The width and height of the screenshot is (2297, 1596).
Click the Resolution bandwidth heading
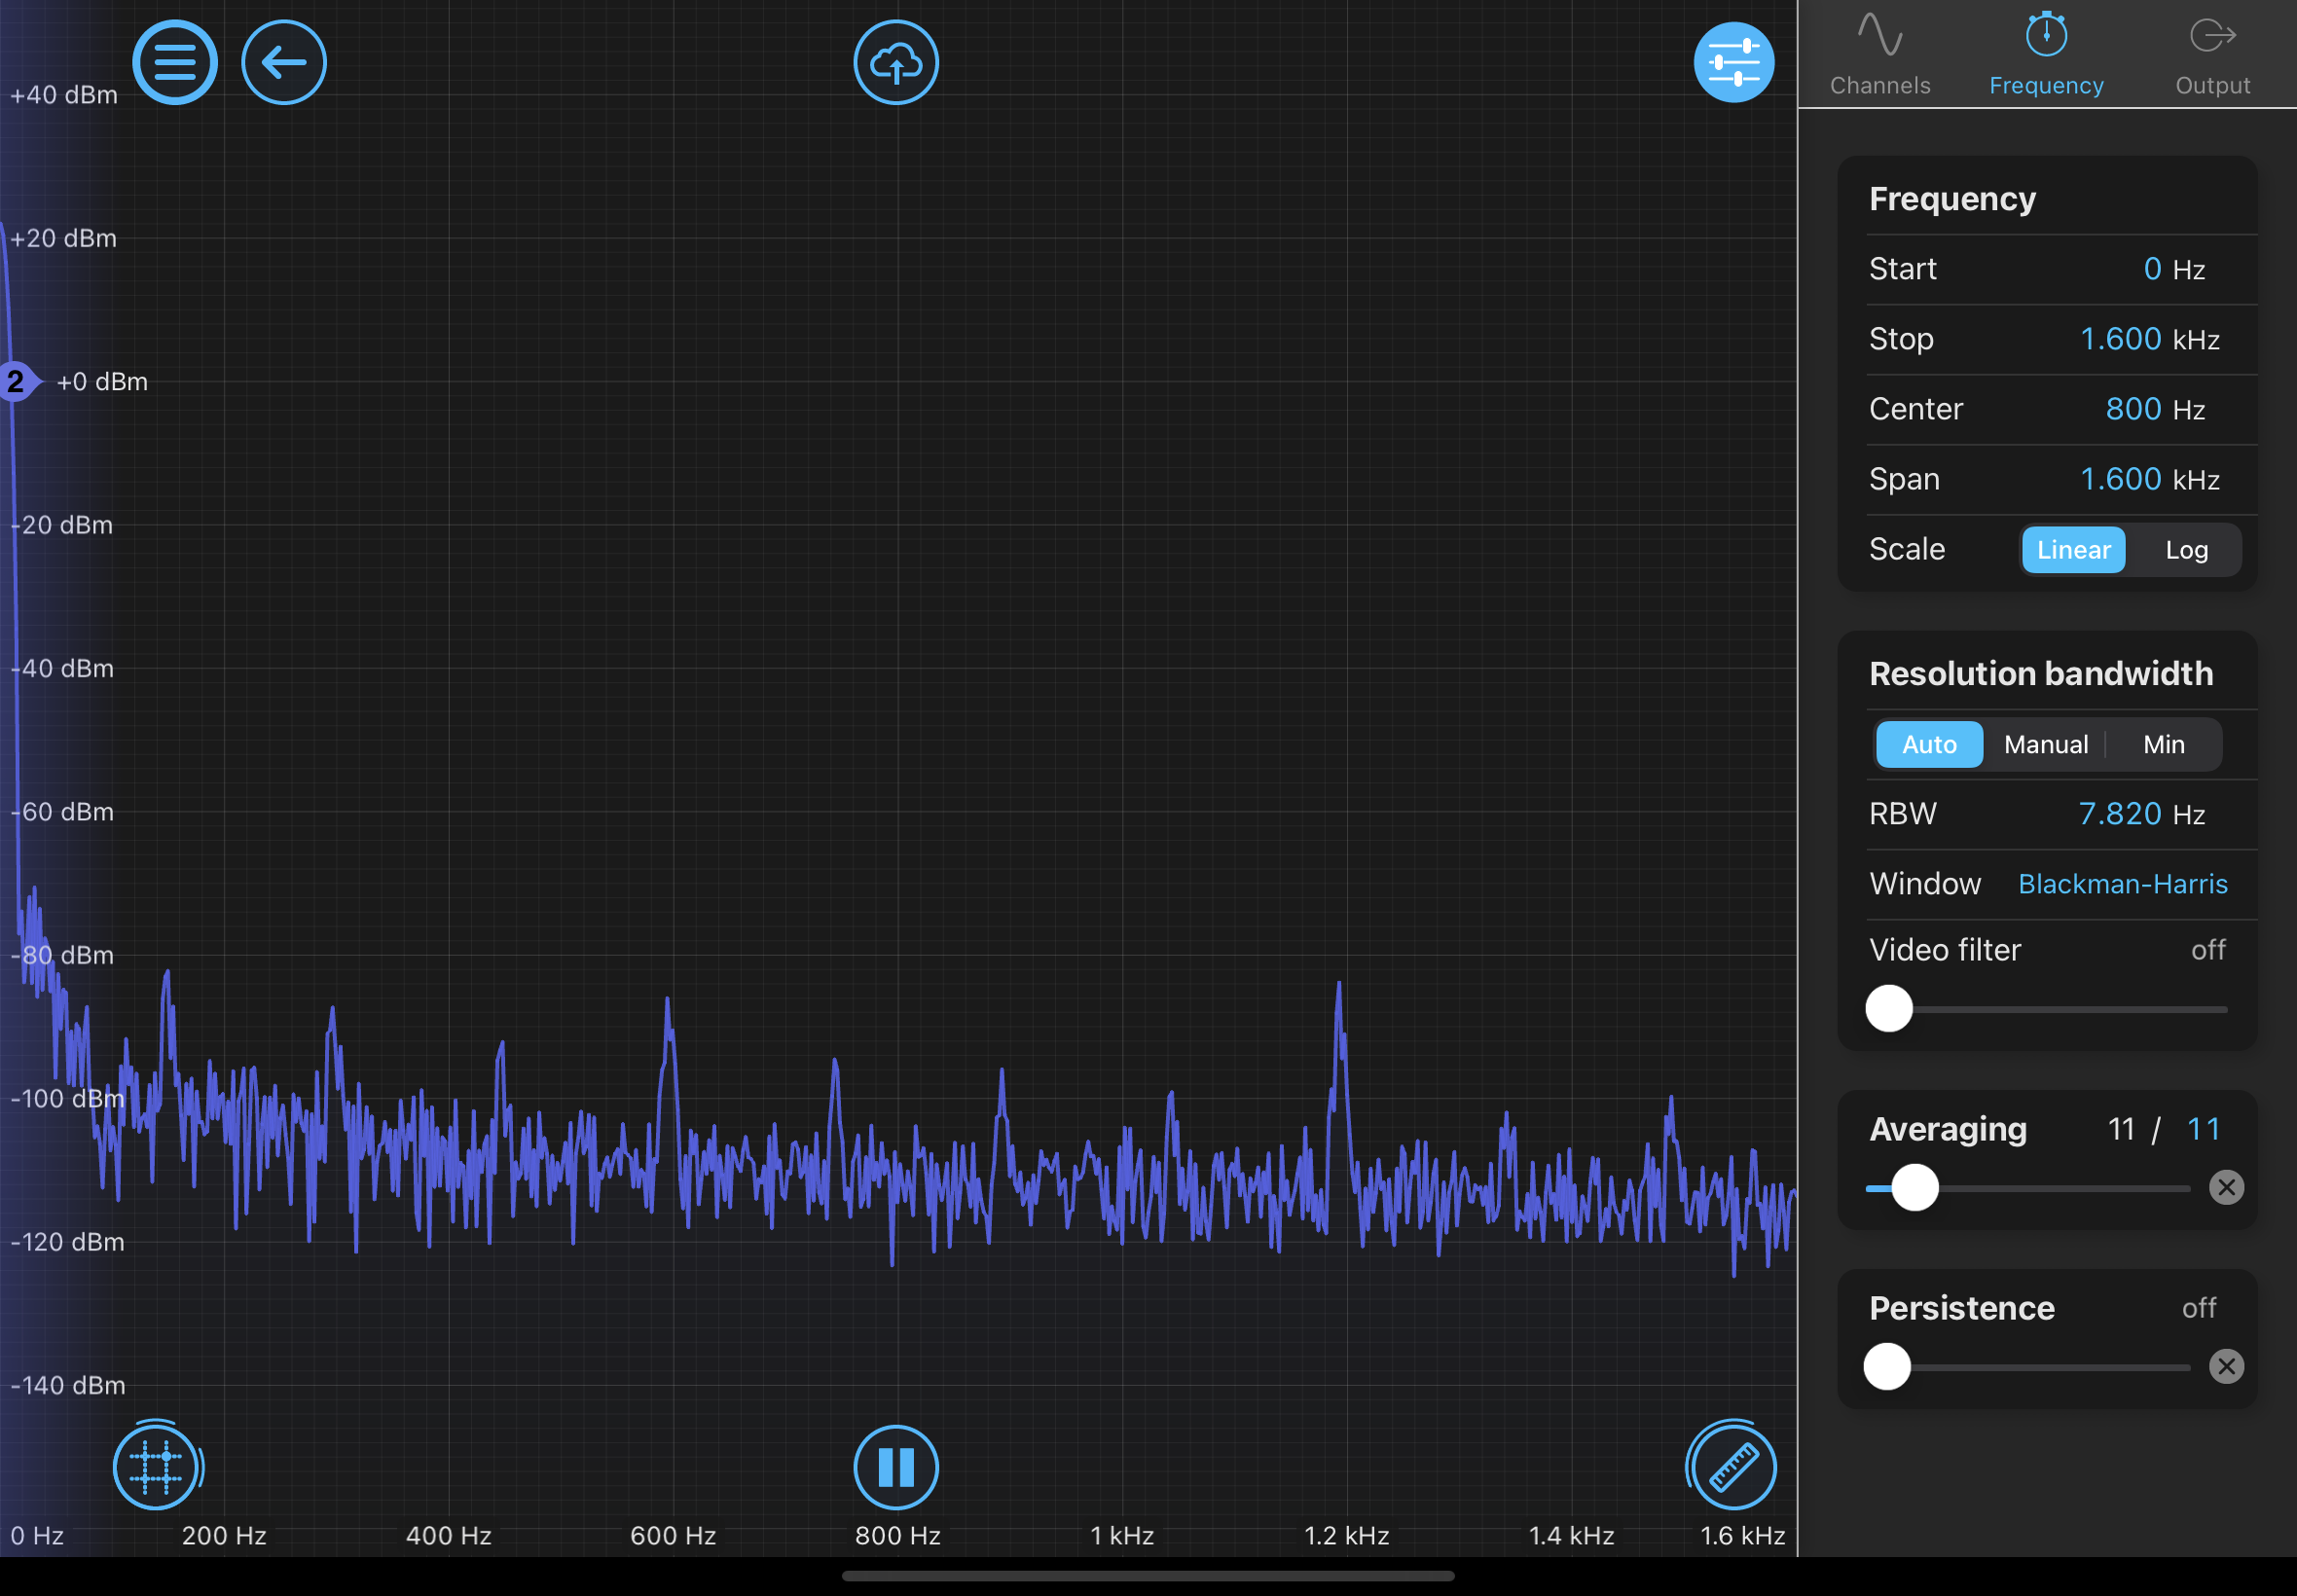coord(2041,673)
